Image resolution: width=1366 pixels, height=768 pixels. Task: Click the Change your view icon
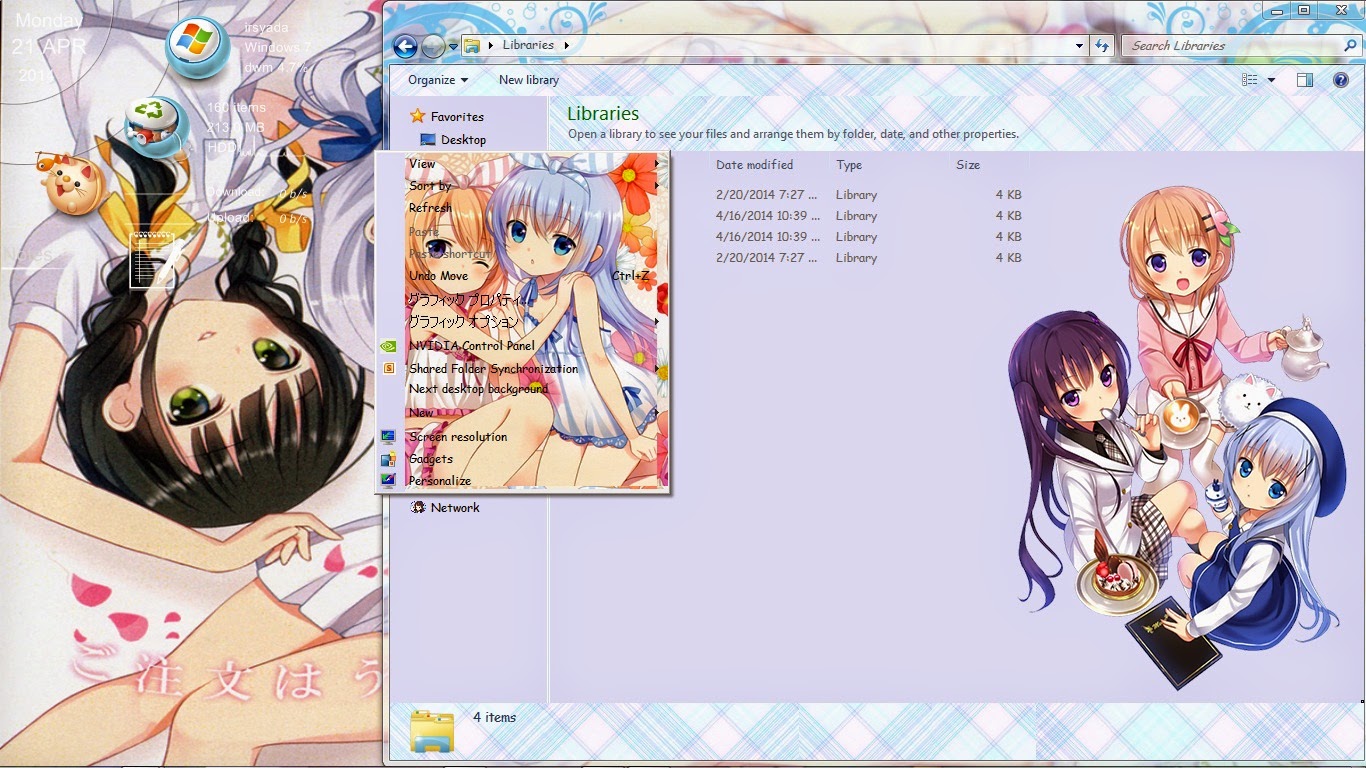click(1250, 80)
